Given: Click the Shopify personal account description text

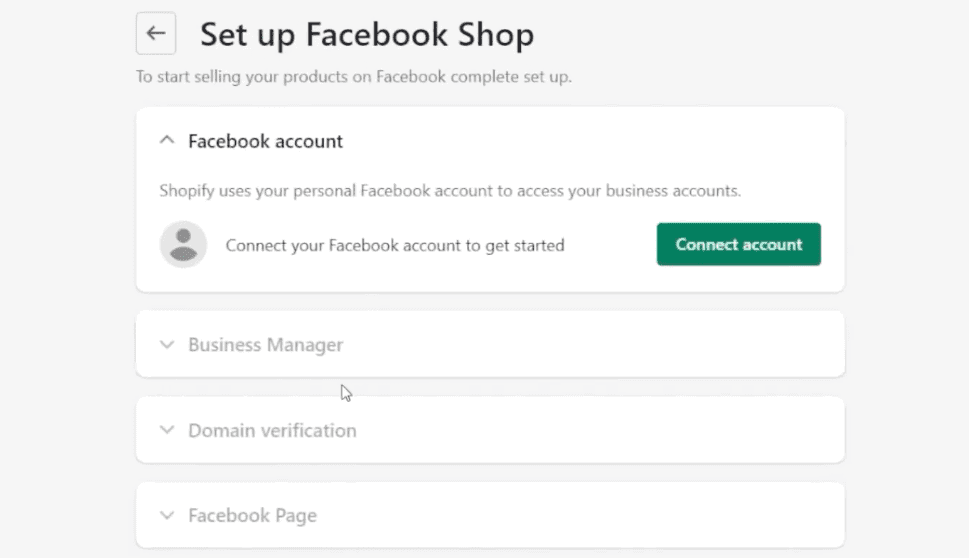Looking at the screenshot, I should tap(450, 191).
